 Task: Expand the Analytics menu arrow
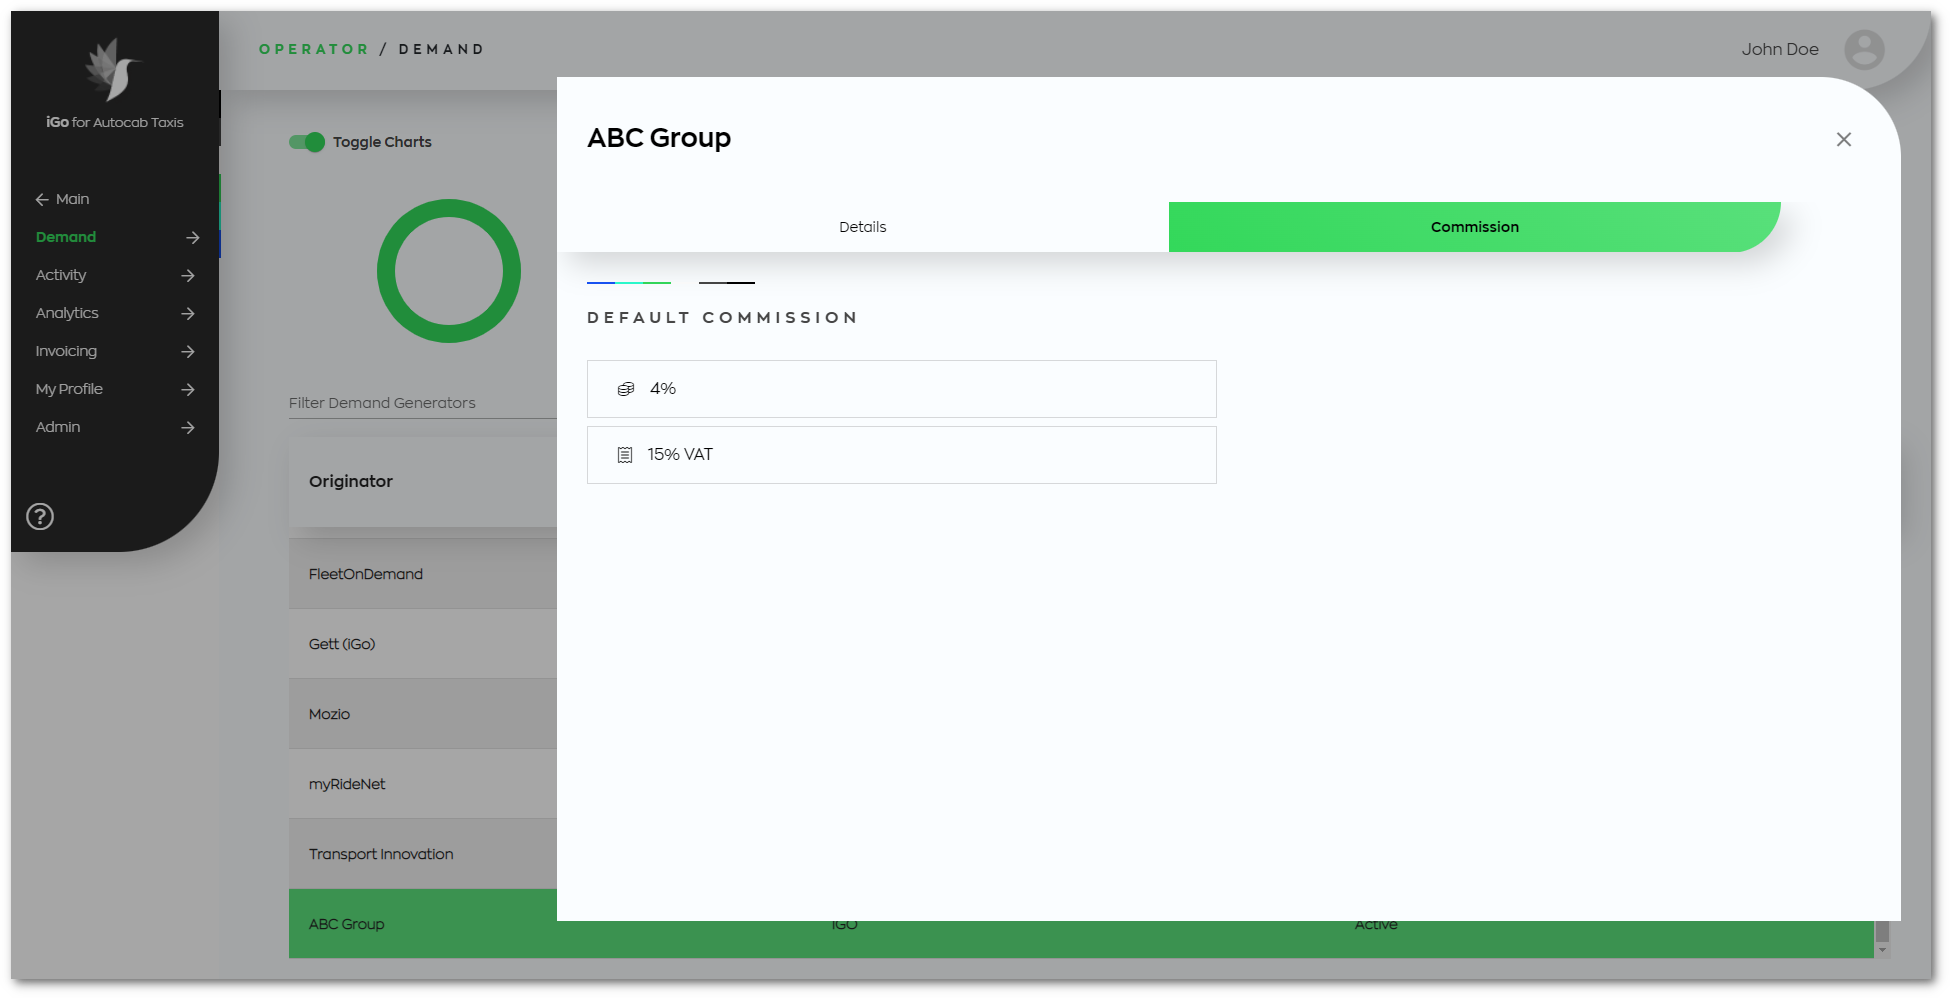[188, 314]
